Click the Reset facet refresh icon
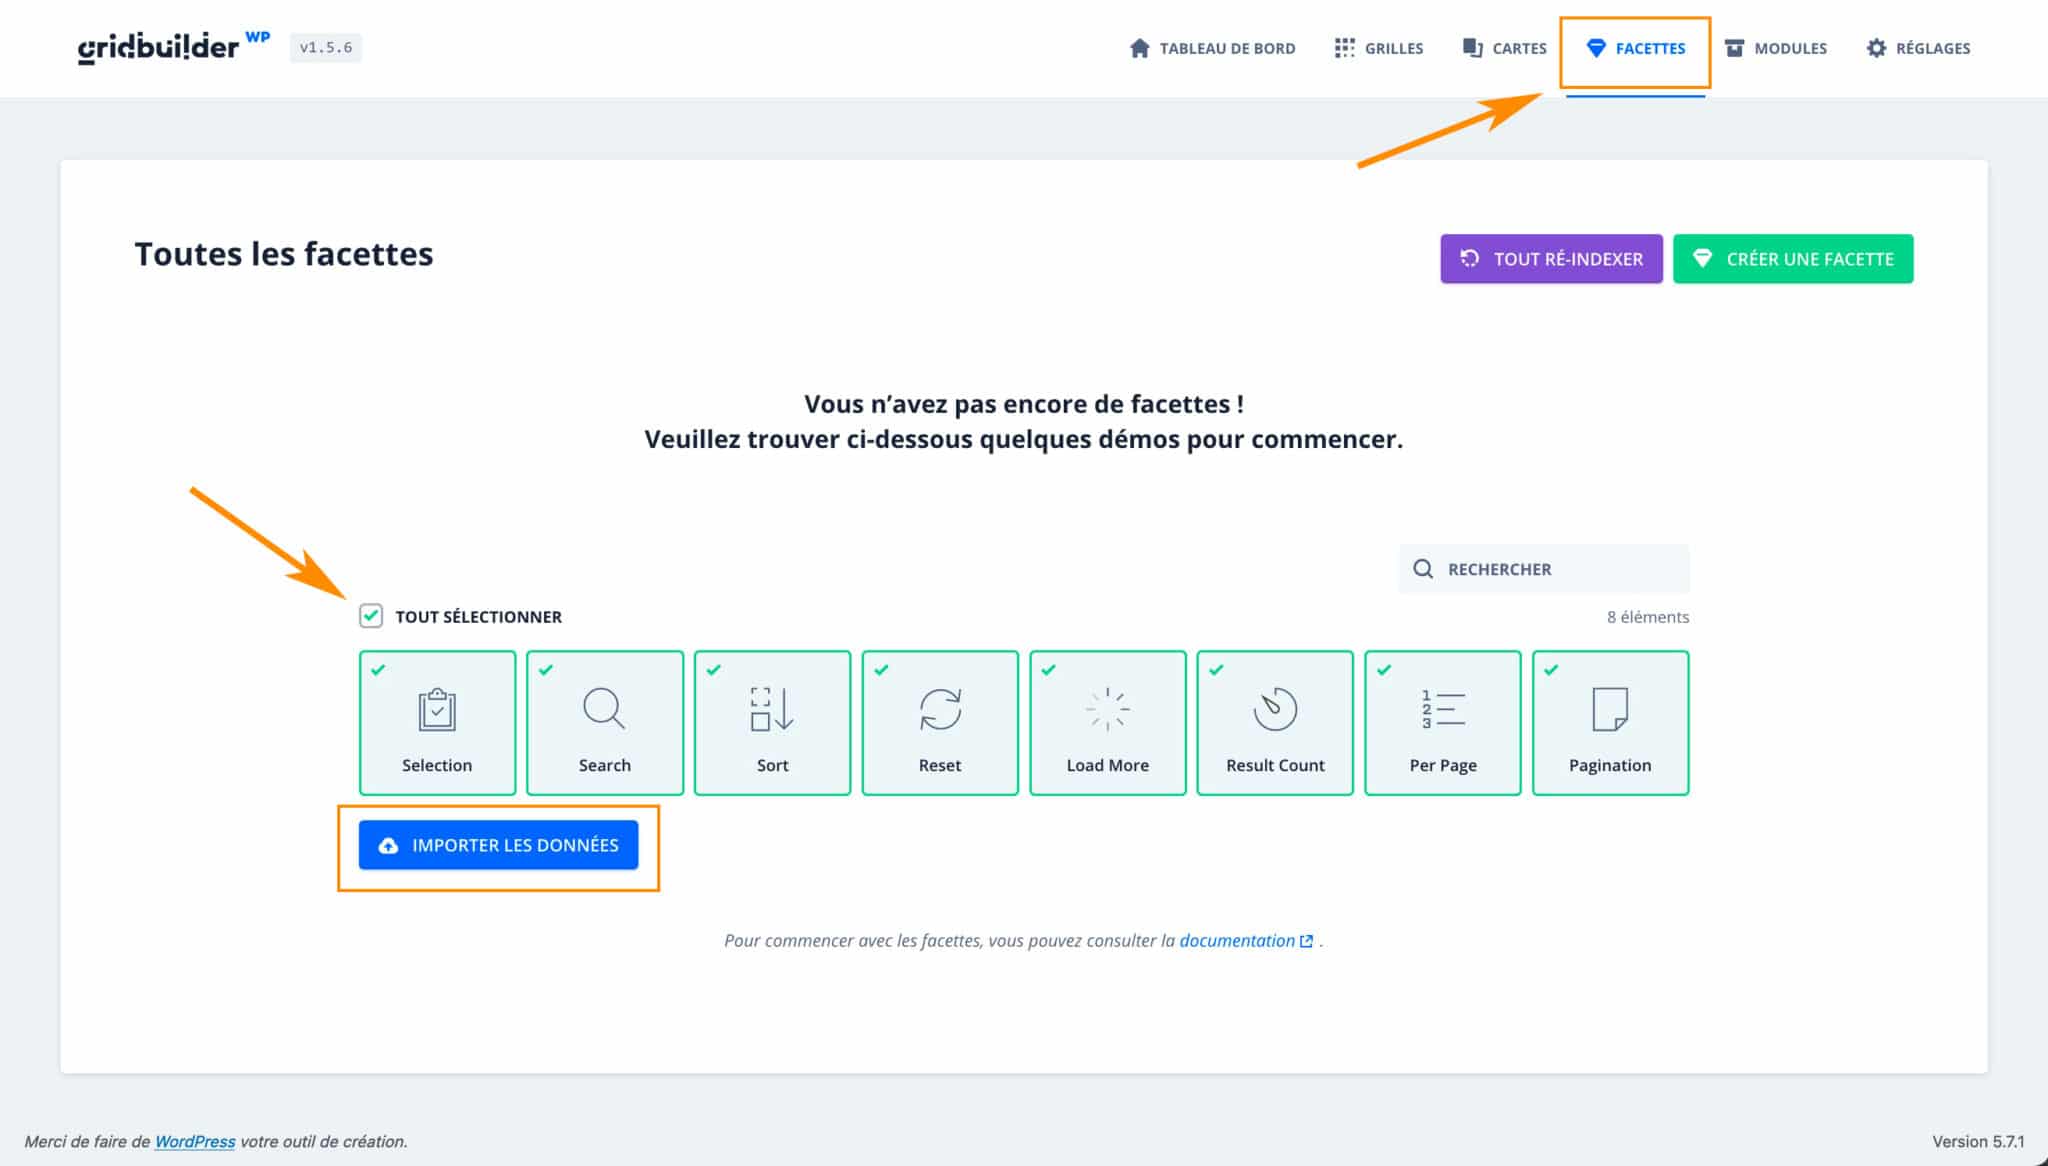Viewport: 2048px width, 1166px height. [x=940, y=710]
